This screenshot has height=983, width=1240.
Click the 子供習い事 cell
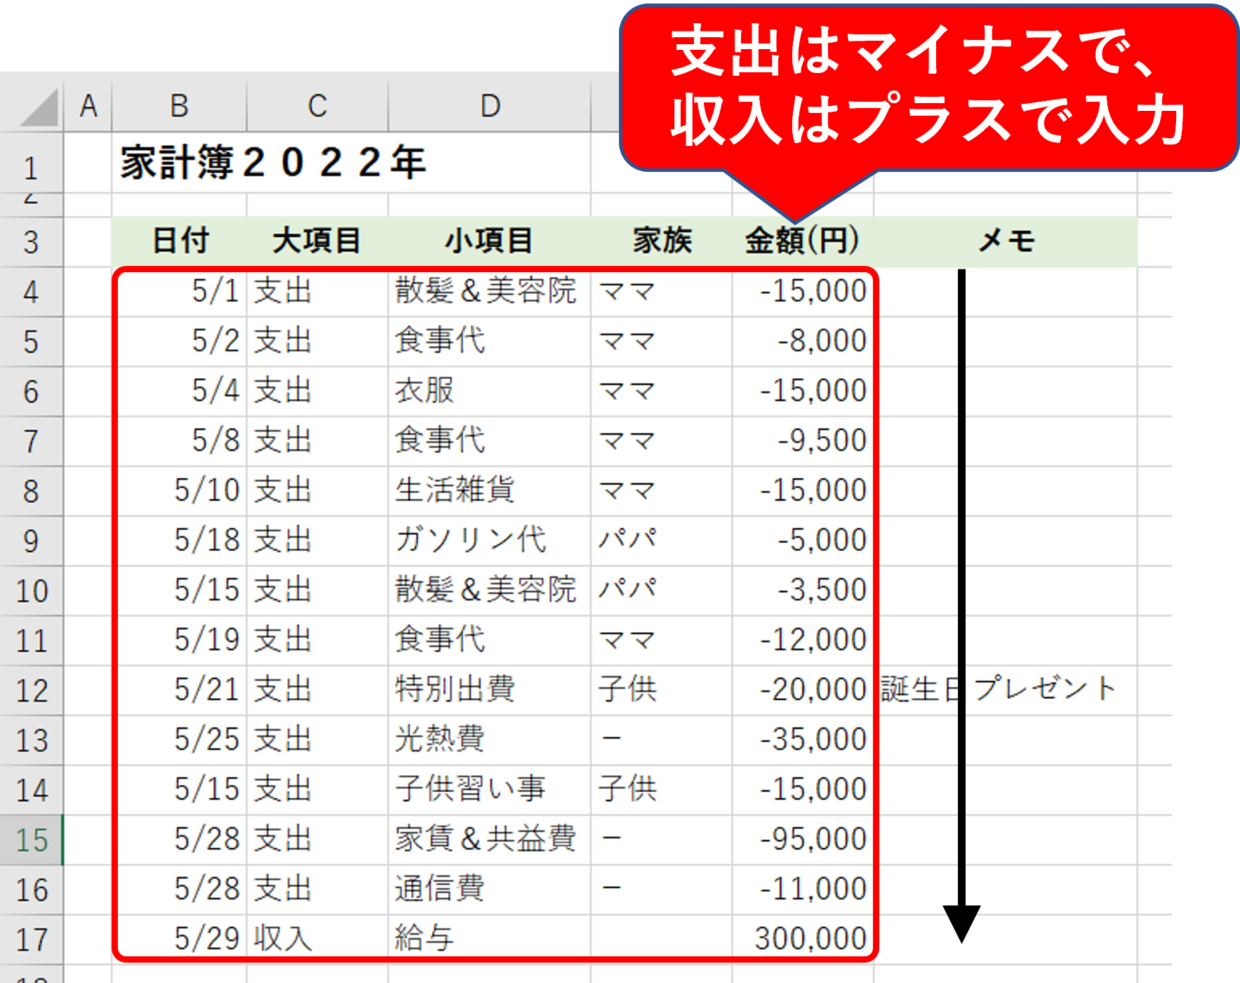click(489, 790)
